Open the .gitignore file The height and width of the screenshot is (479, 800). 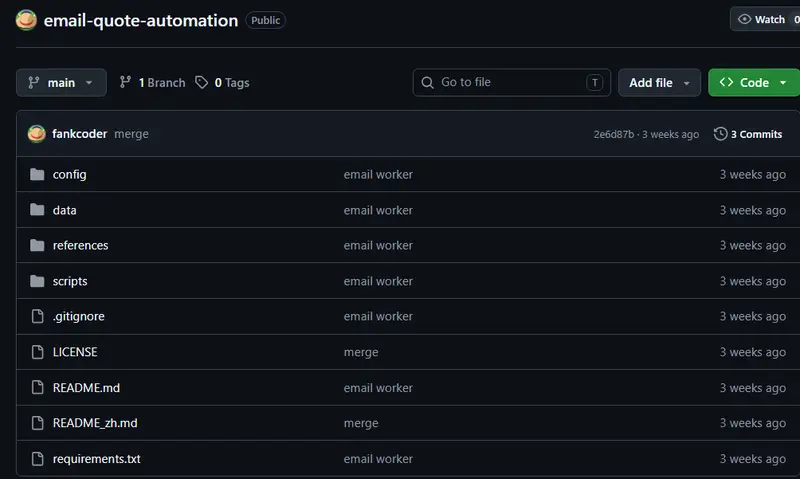[x=79, y=317]
